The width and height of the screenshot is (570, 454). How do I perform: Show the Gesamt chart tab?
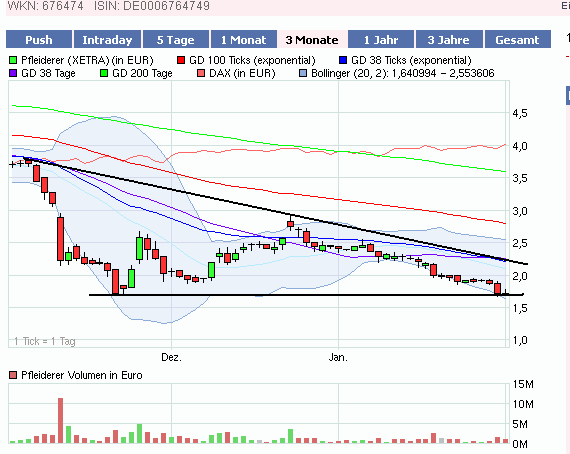click(x=518, y=39)
